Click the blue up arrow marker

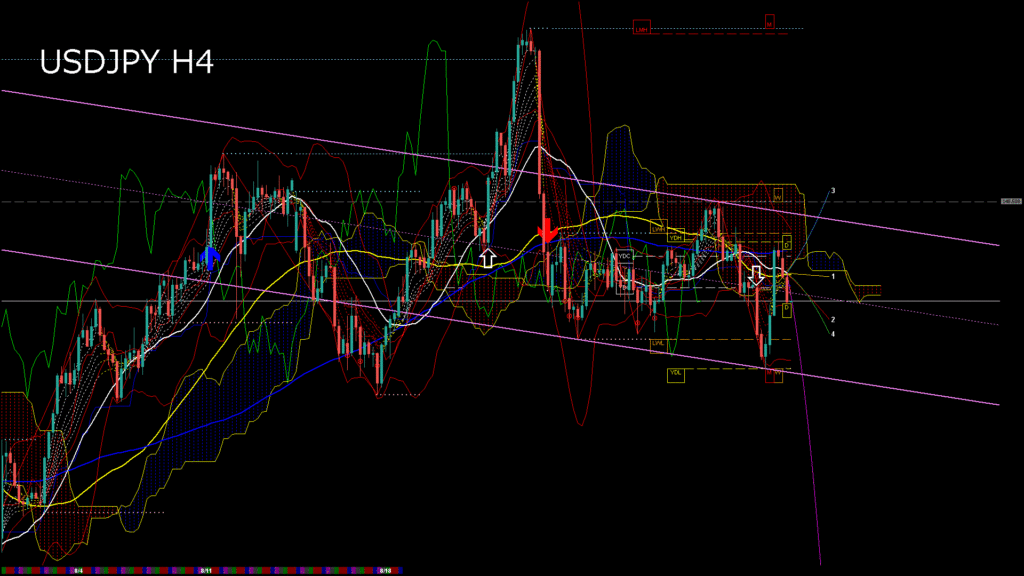pyautogui.click(x=211, y=257)
